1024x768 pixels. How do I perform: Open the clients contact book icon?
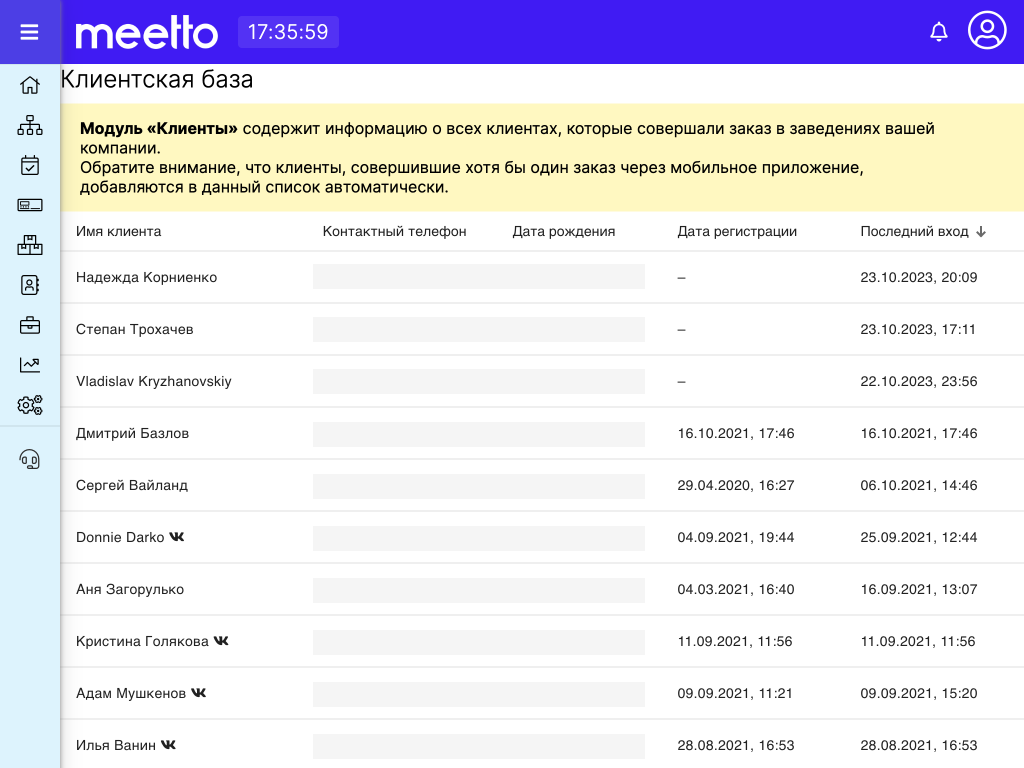pos(30,285)
